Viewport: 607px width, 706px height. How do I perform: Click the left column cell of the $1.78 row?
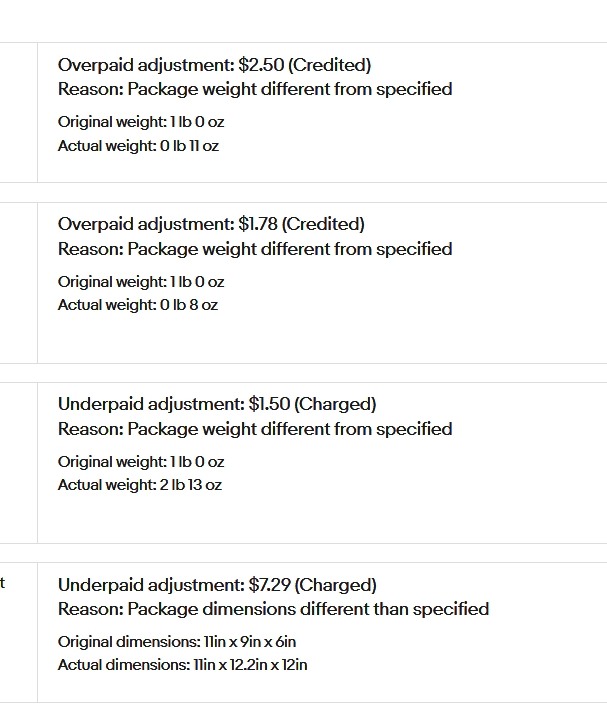pyautogui.click(x=18, y=283)
